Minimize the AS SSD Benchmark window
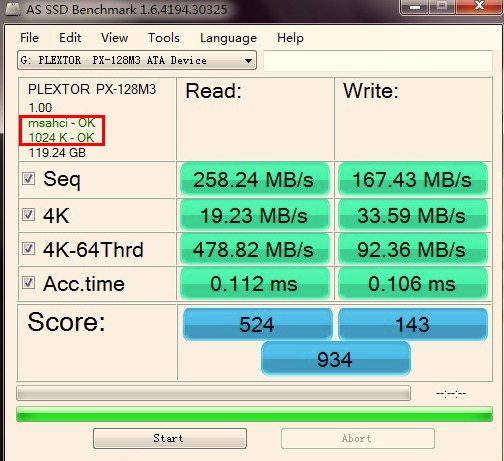 click(415, 7)
